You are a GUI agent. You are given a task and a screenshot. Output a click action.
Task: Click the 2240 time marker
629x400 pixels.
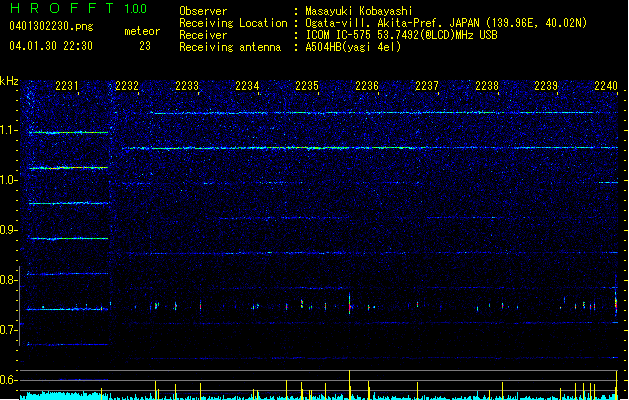606,86
